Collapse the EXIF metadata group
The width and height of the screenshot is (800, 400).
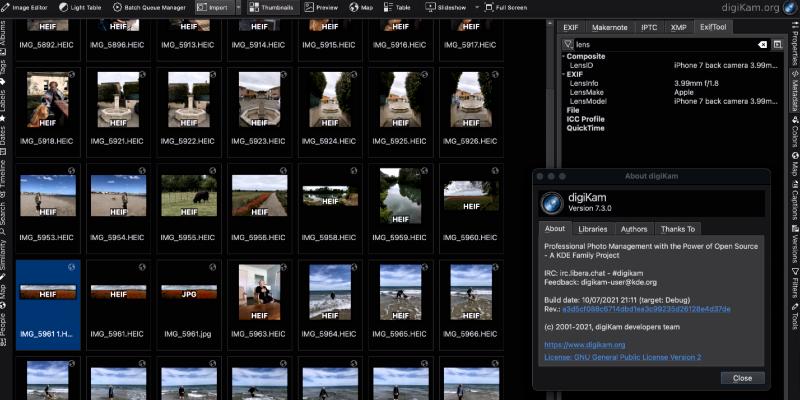click(x=563, y=74)
